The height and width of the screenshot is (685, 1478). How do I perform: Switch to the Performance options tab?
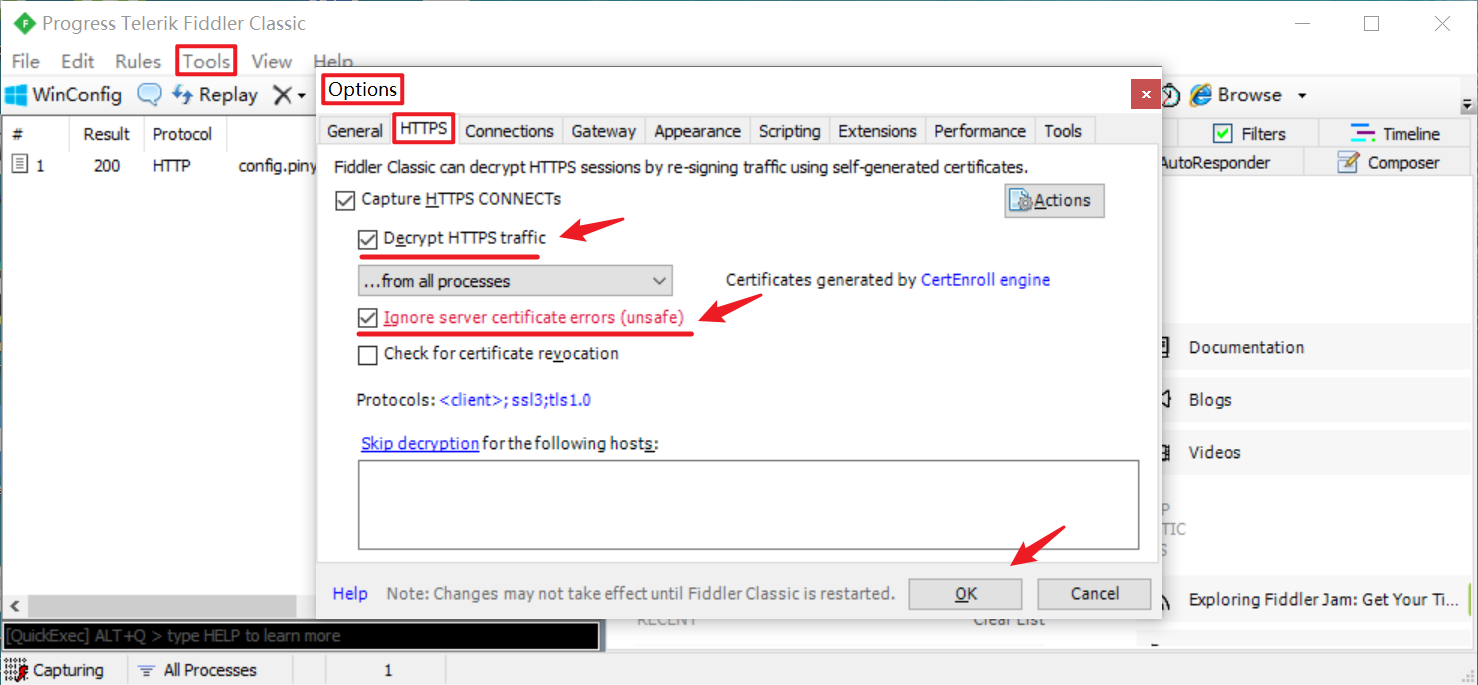pos(980,131)
